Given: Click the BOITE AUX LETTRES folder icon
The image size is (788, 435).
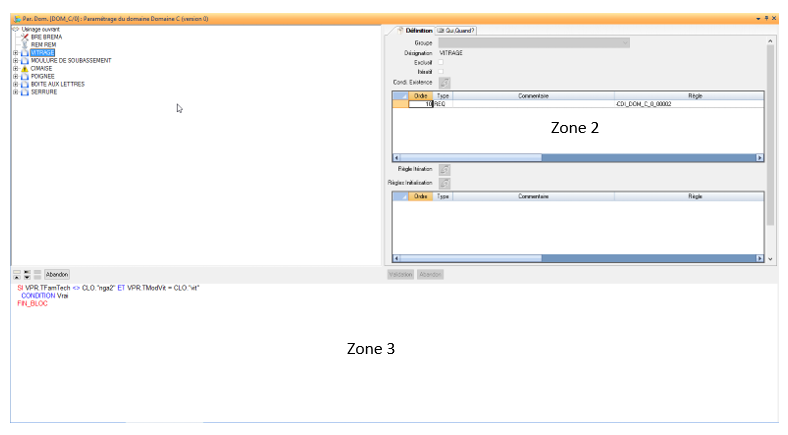Looking at the screenshot, I should coord(24,83).
